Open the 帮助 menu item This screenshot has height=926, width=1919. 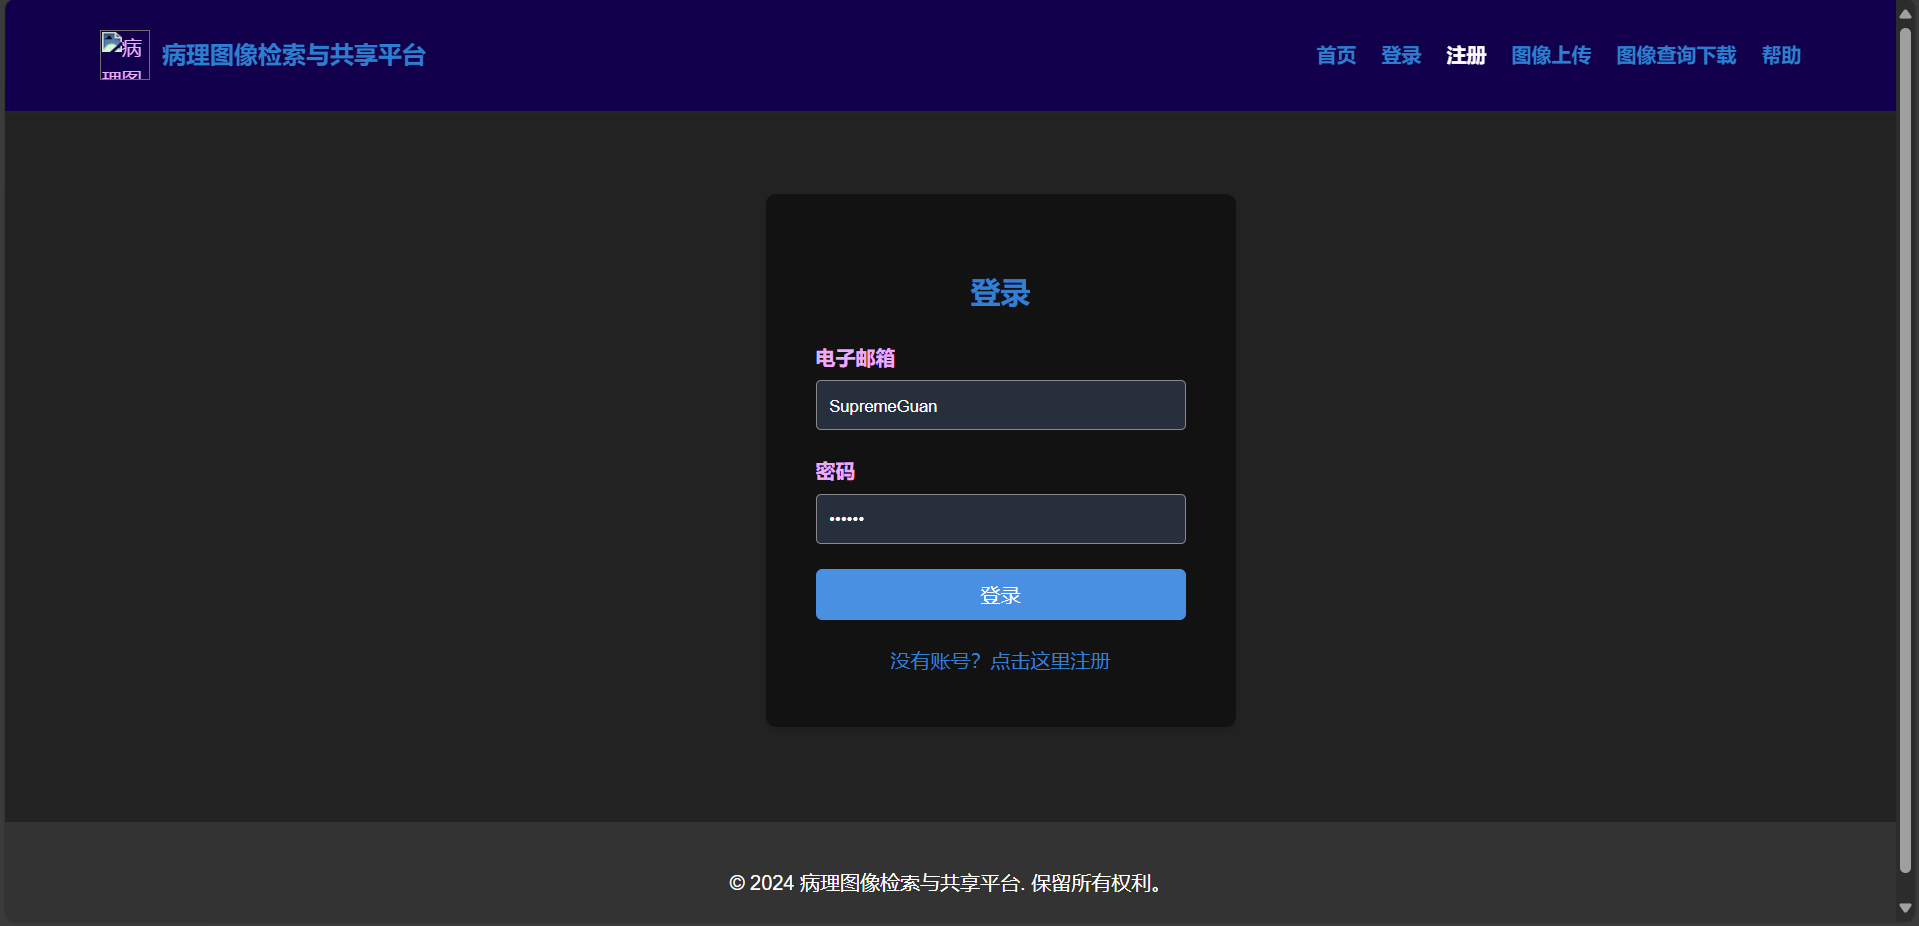pyautogui.click(x=1781, y=55)
